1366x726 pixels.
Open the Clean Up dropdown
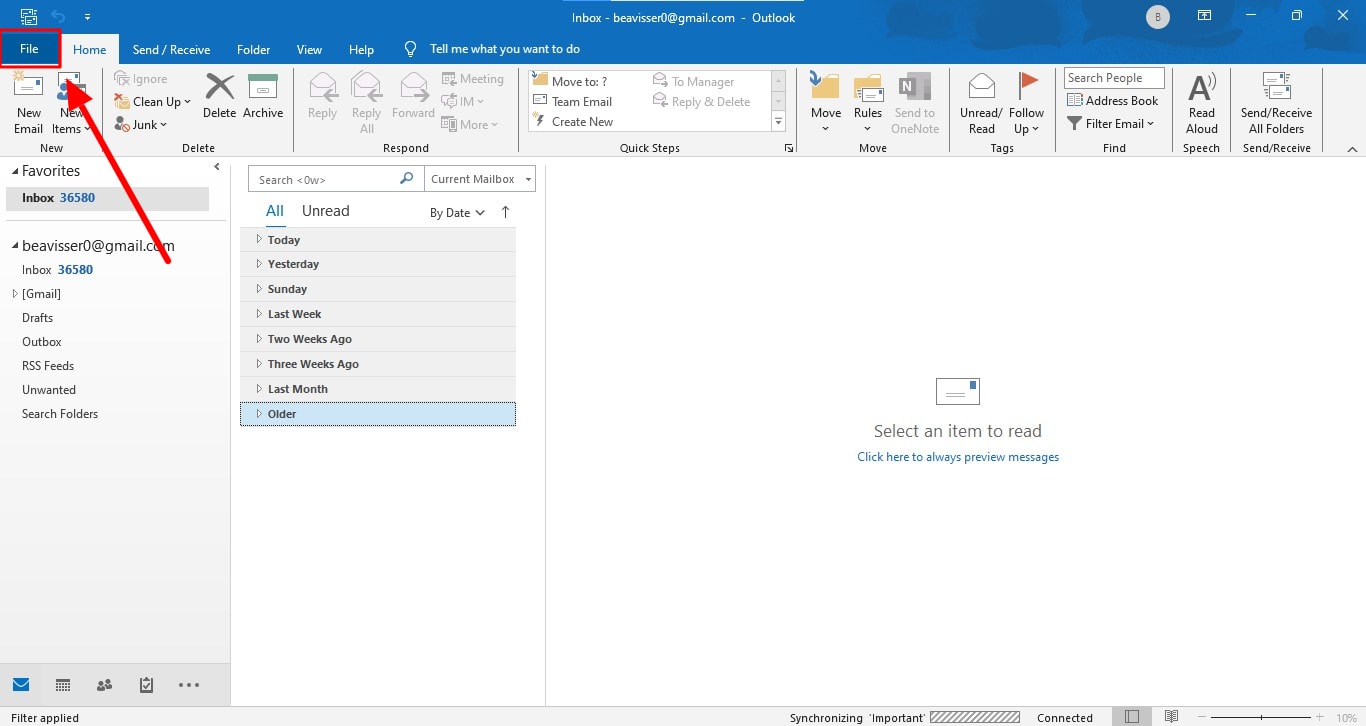(x=153, y=102)
